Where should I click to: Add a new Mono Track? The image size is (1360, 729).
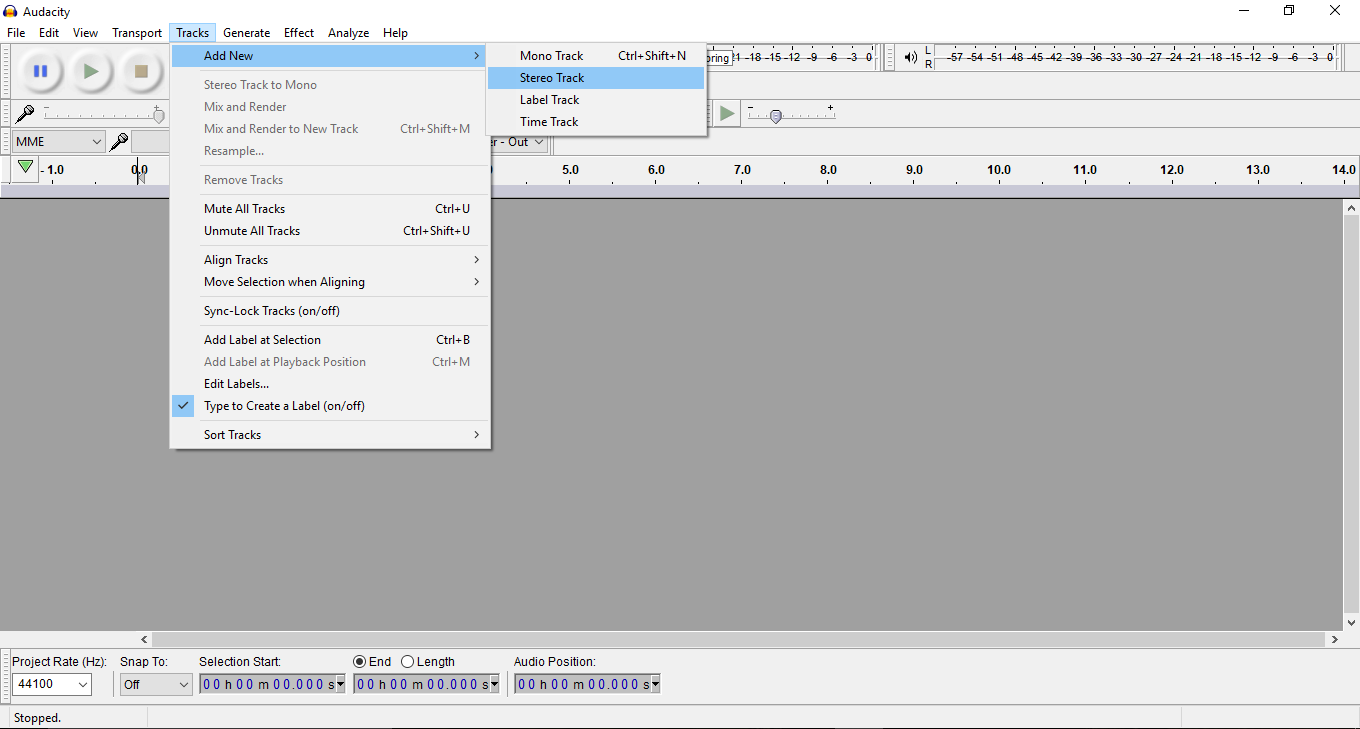[x=596, y=56]
